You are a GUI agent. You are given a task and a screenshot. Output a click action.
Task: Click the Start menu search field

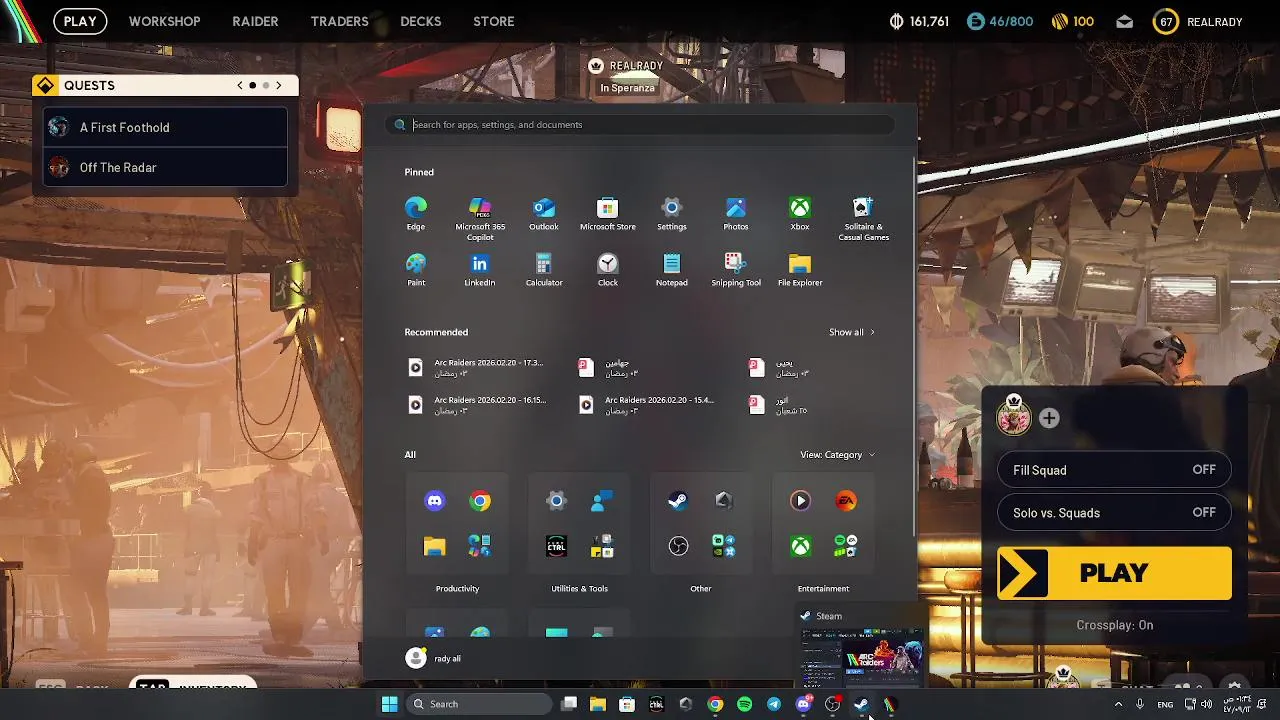click(x=640, y=125)
